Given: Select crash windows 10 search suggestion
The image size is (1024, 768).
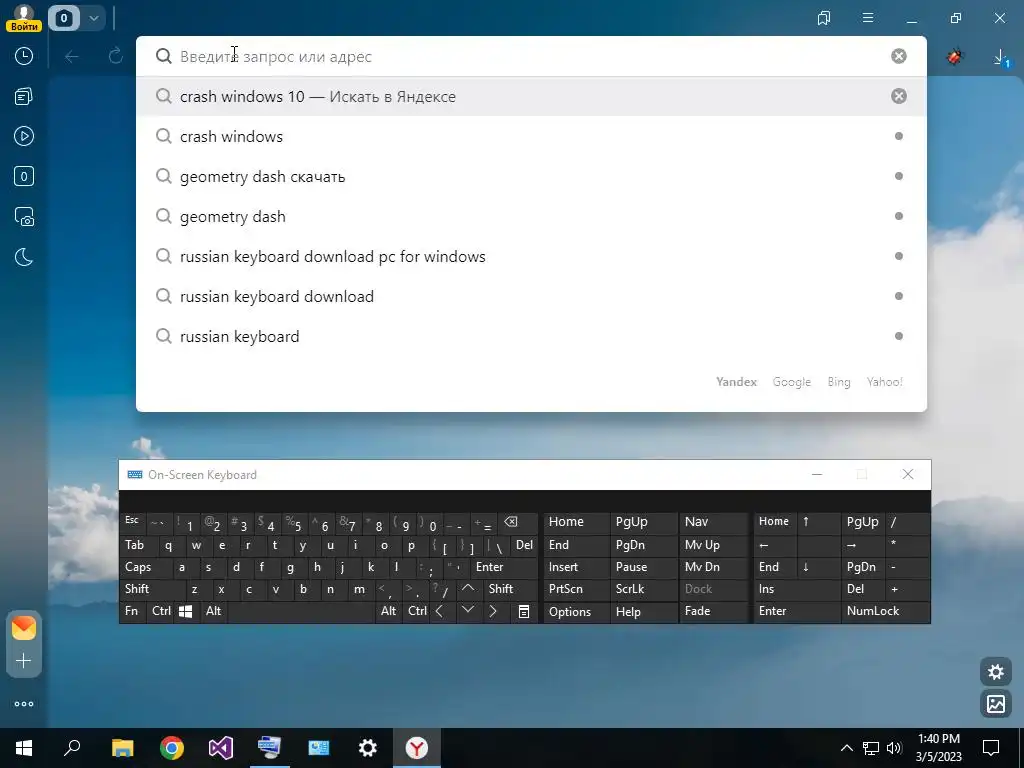Looking at the screenshot, I should [531, 97].
